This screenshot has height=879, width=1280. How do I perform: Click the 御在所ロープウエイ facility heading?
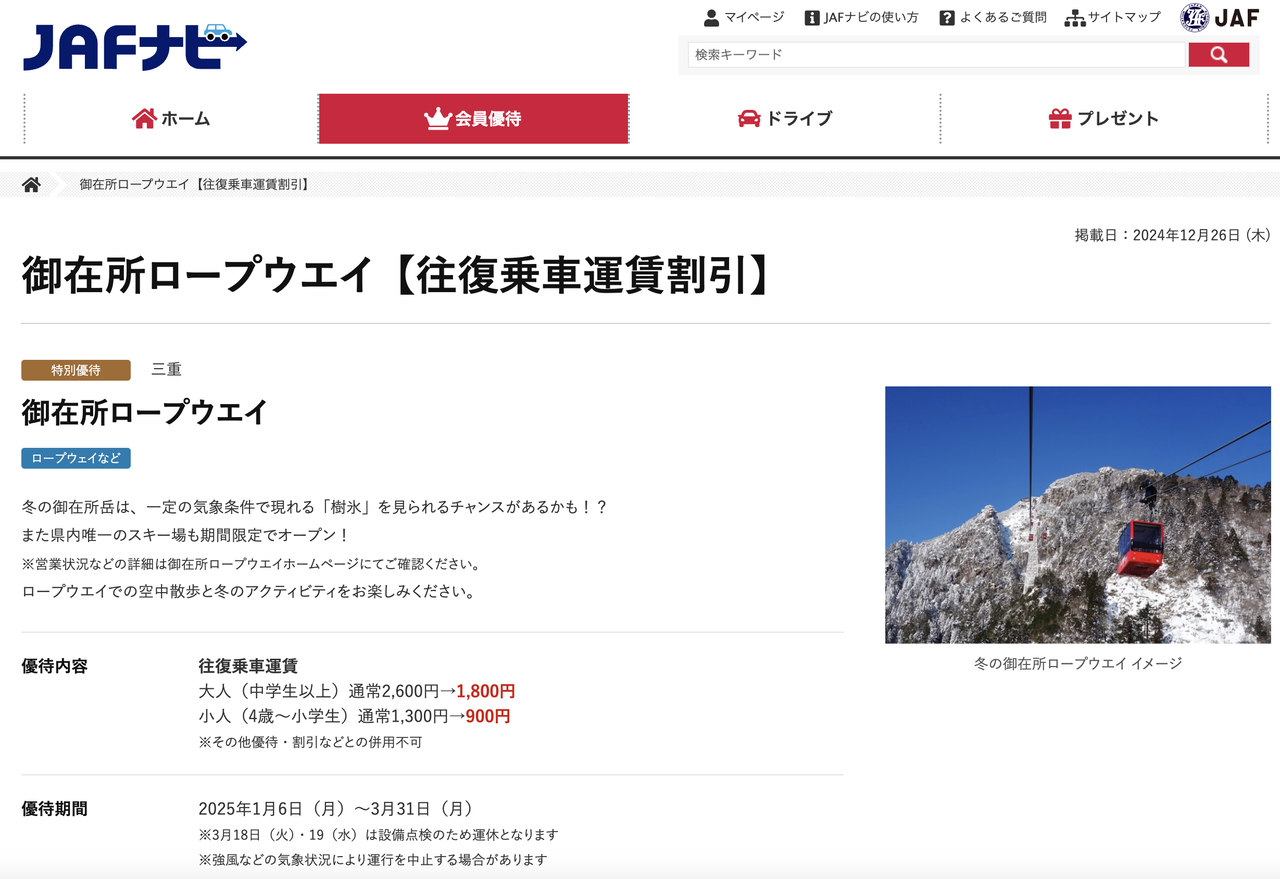coord(145,412)
